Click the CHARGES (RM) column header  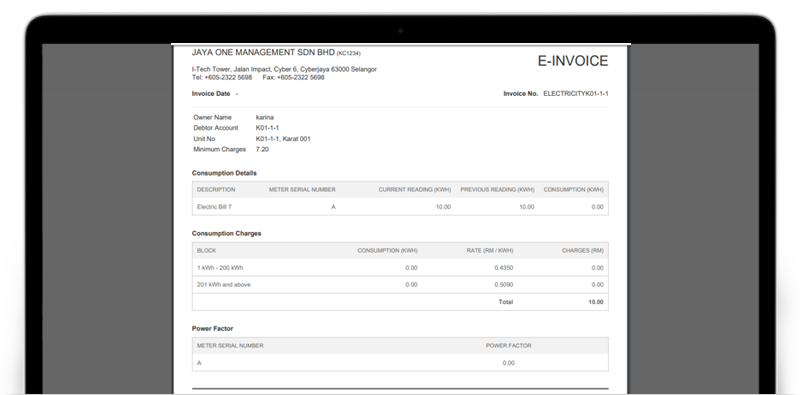(583, 251)
